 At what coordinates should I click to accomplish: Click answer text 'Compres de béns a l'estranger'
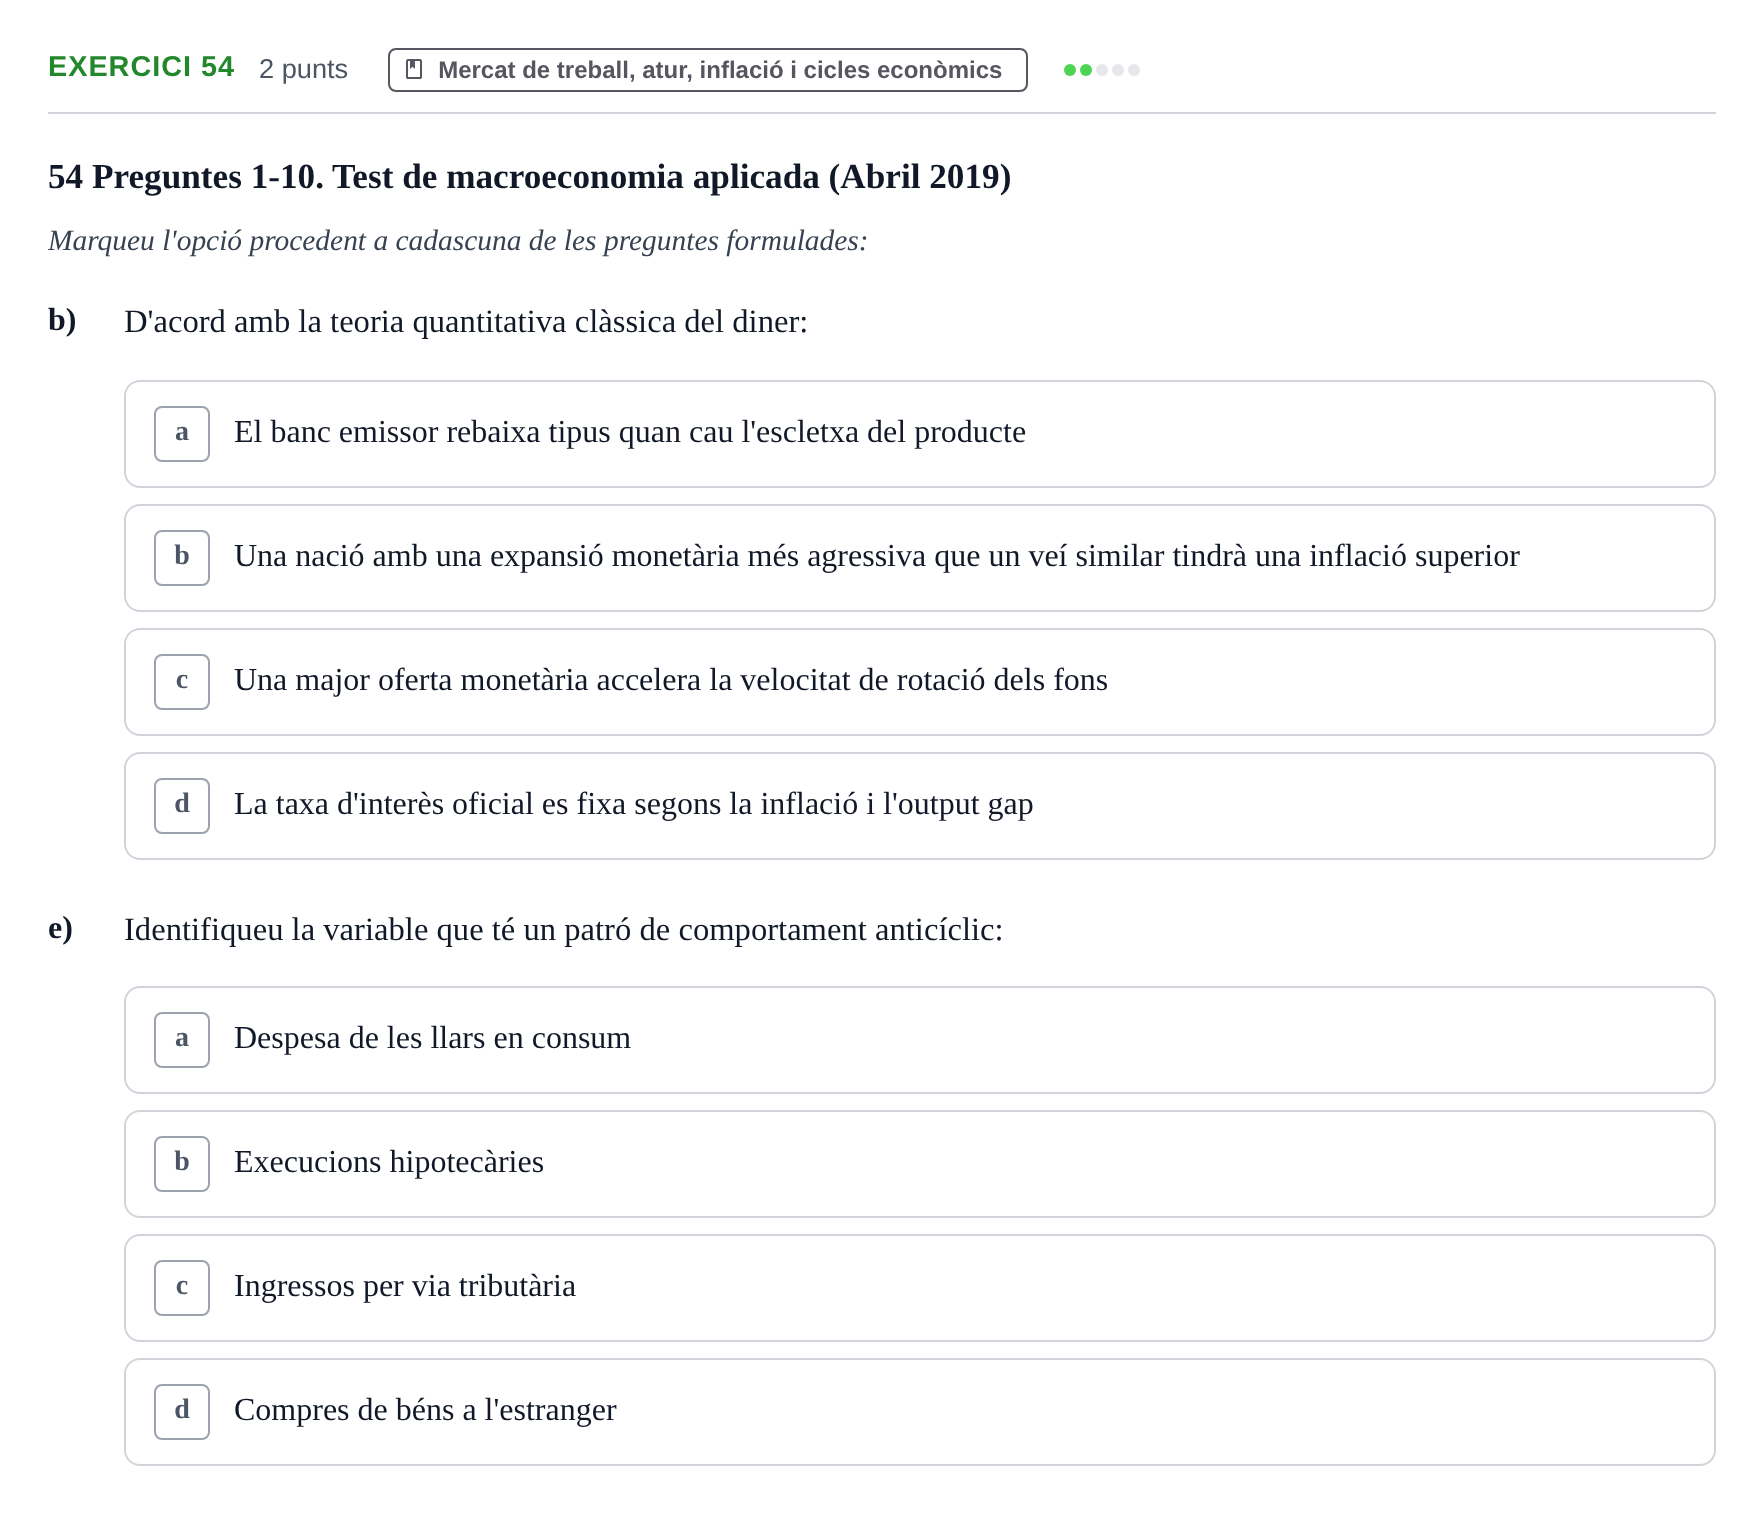point(425,1410)
